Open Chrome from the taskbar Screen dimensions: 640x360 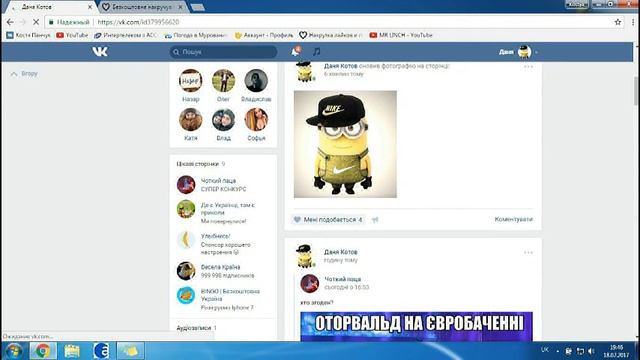(x=42, y=351)
